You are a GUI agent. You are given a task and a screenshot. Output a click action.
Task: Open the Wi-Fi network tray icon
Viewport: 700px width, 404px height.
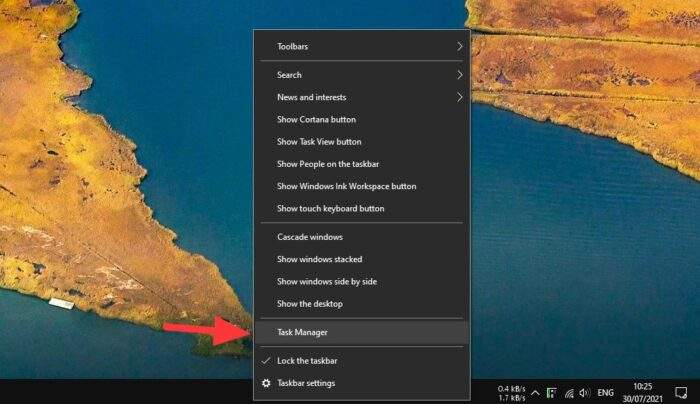[x=569, y=393]
